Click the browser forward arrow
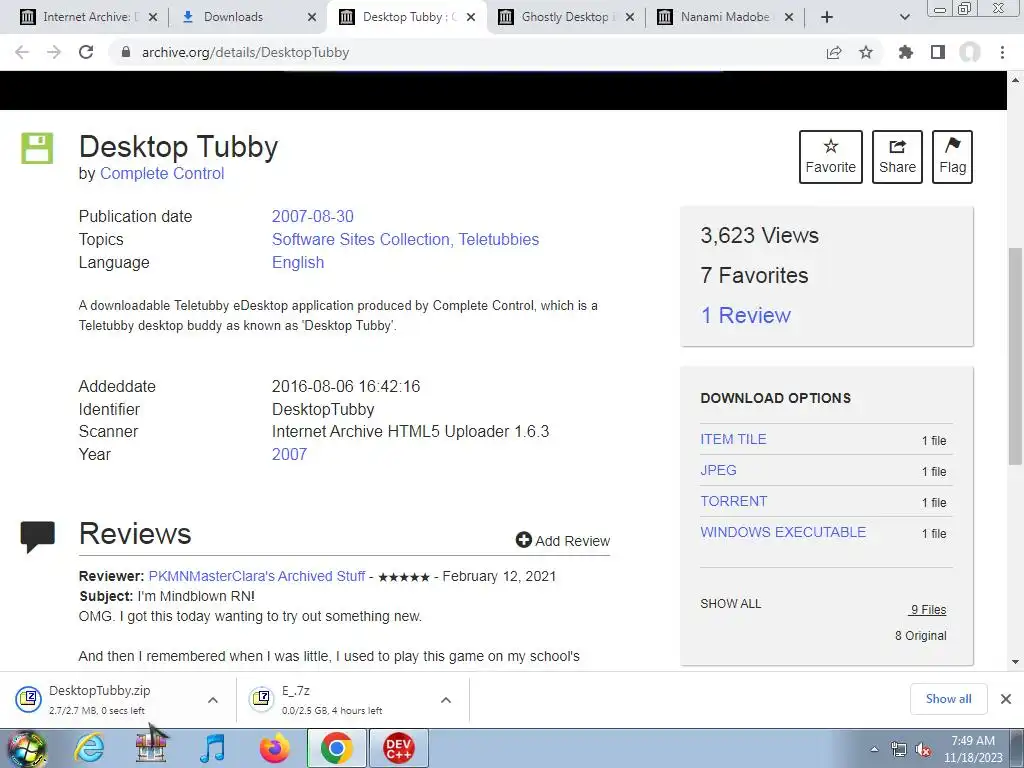 [x=54, y=52]
